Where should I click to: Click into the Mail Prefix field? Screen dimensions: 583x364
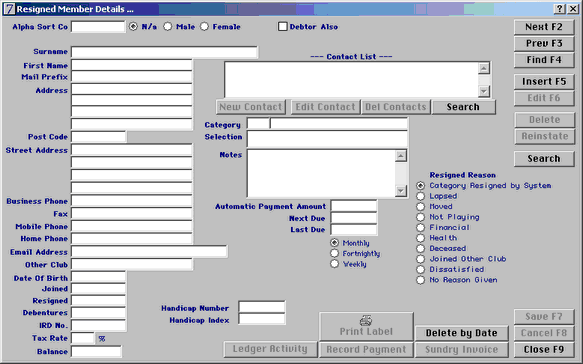click(132, 77)
